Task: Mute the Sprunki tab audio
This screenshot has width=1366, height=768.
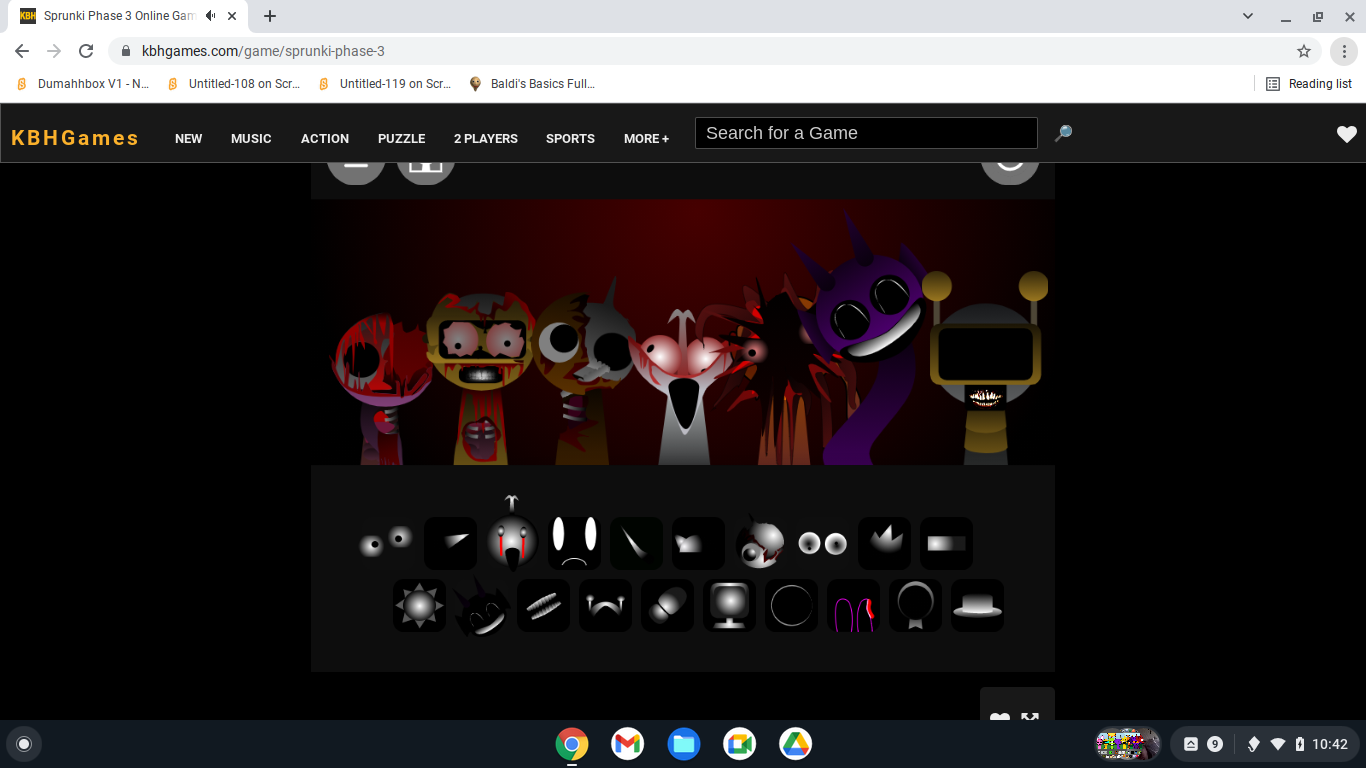Action: [210, 16]
